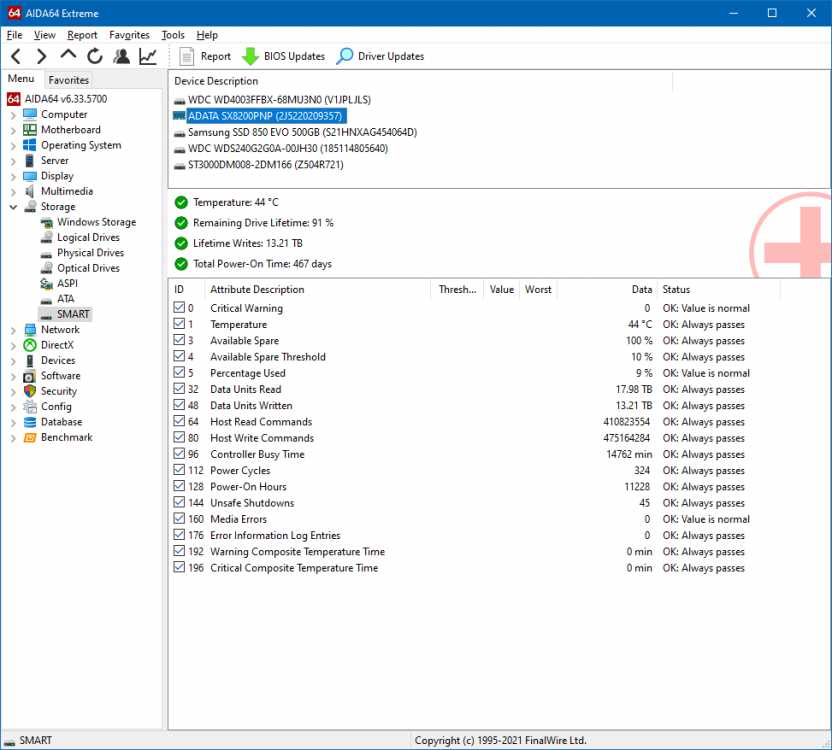This screenshot has width=832, height=750.
Task: Toggle the Media Errors checkbox
Action: (179, 518)
